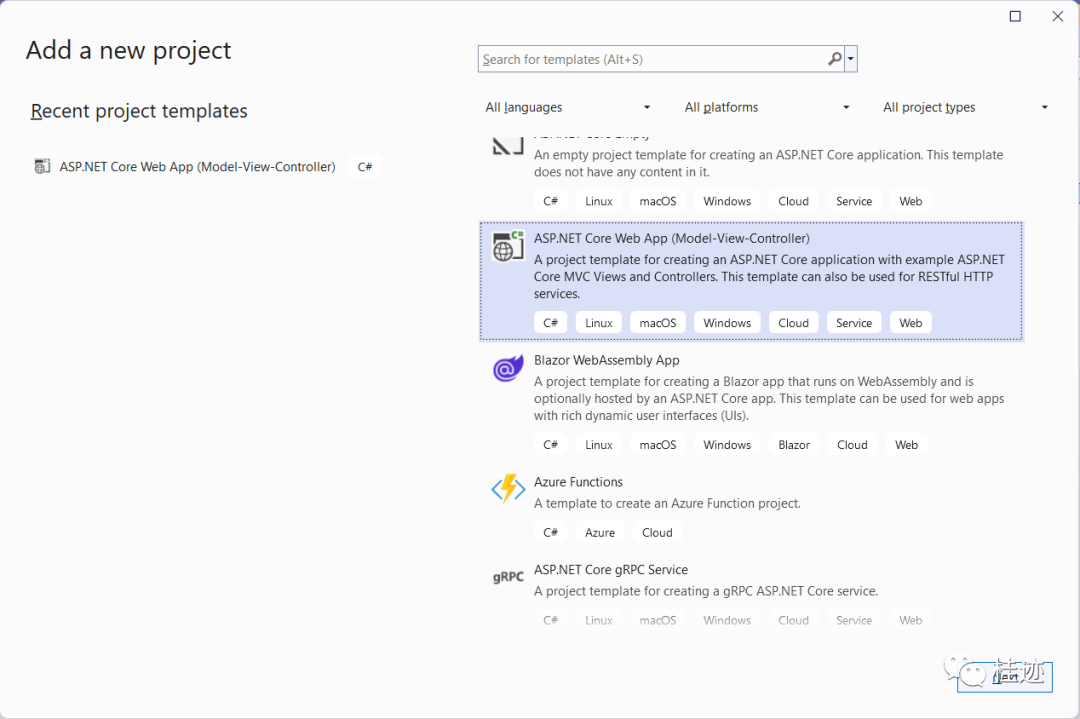Click the gRPC icon next to ASP.NET Core gRPC Service

[x=507, y=577]
